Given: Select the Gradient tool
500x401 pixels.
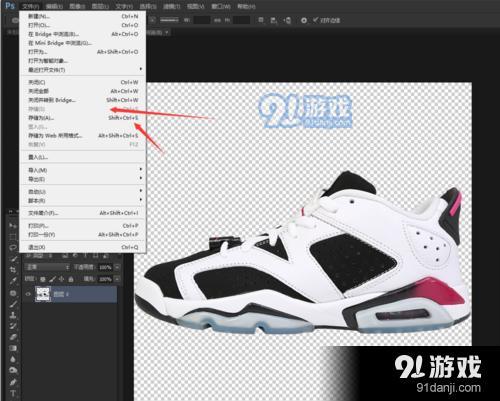Looking at the screenshot, I should click(13, 348).
